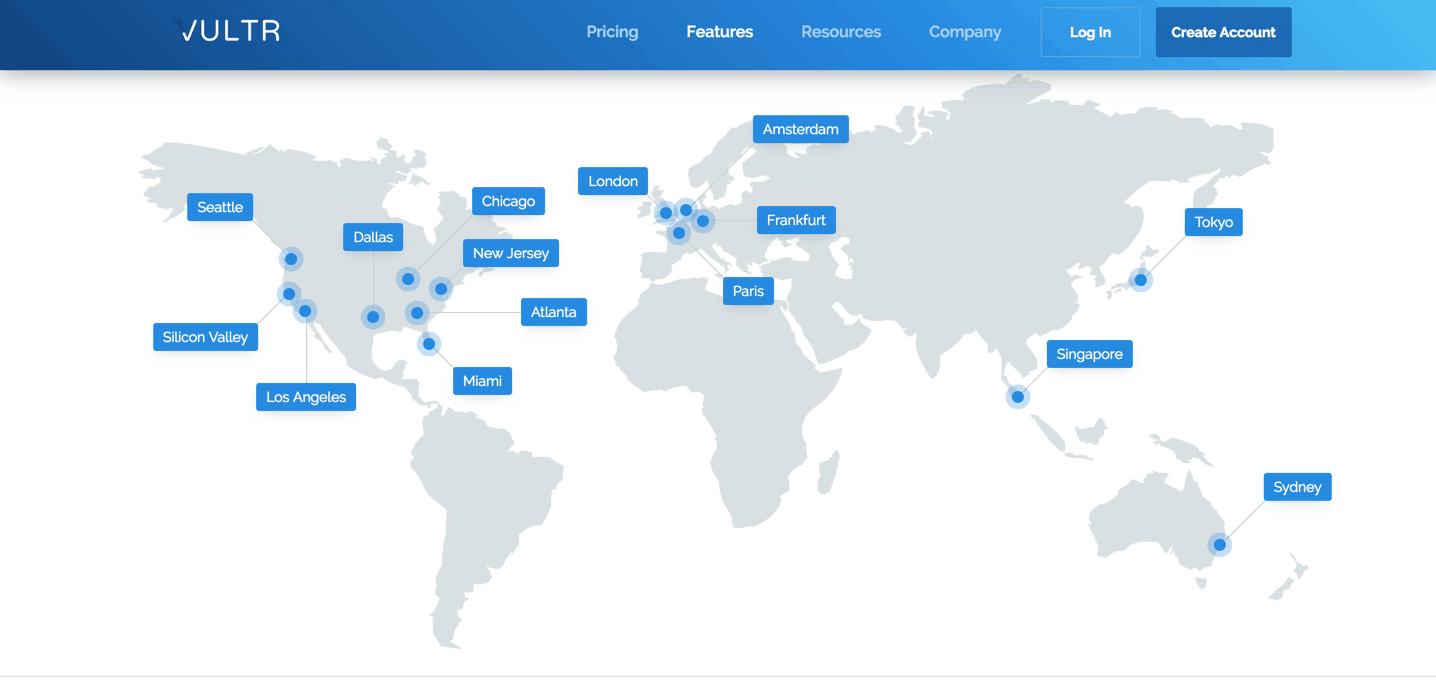Click the Sydney map marker dot
This screenshot has width=1436, height=680.
(1219, 545)
